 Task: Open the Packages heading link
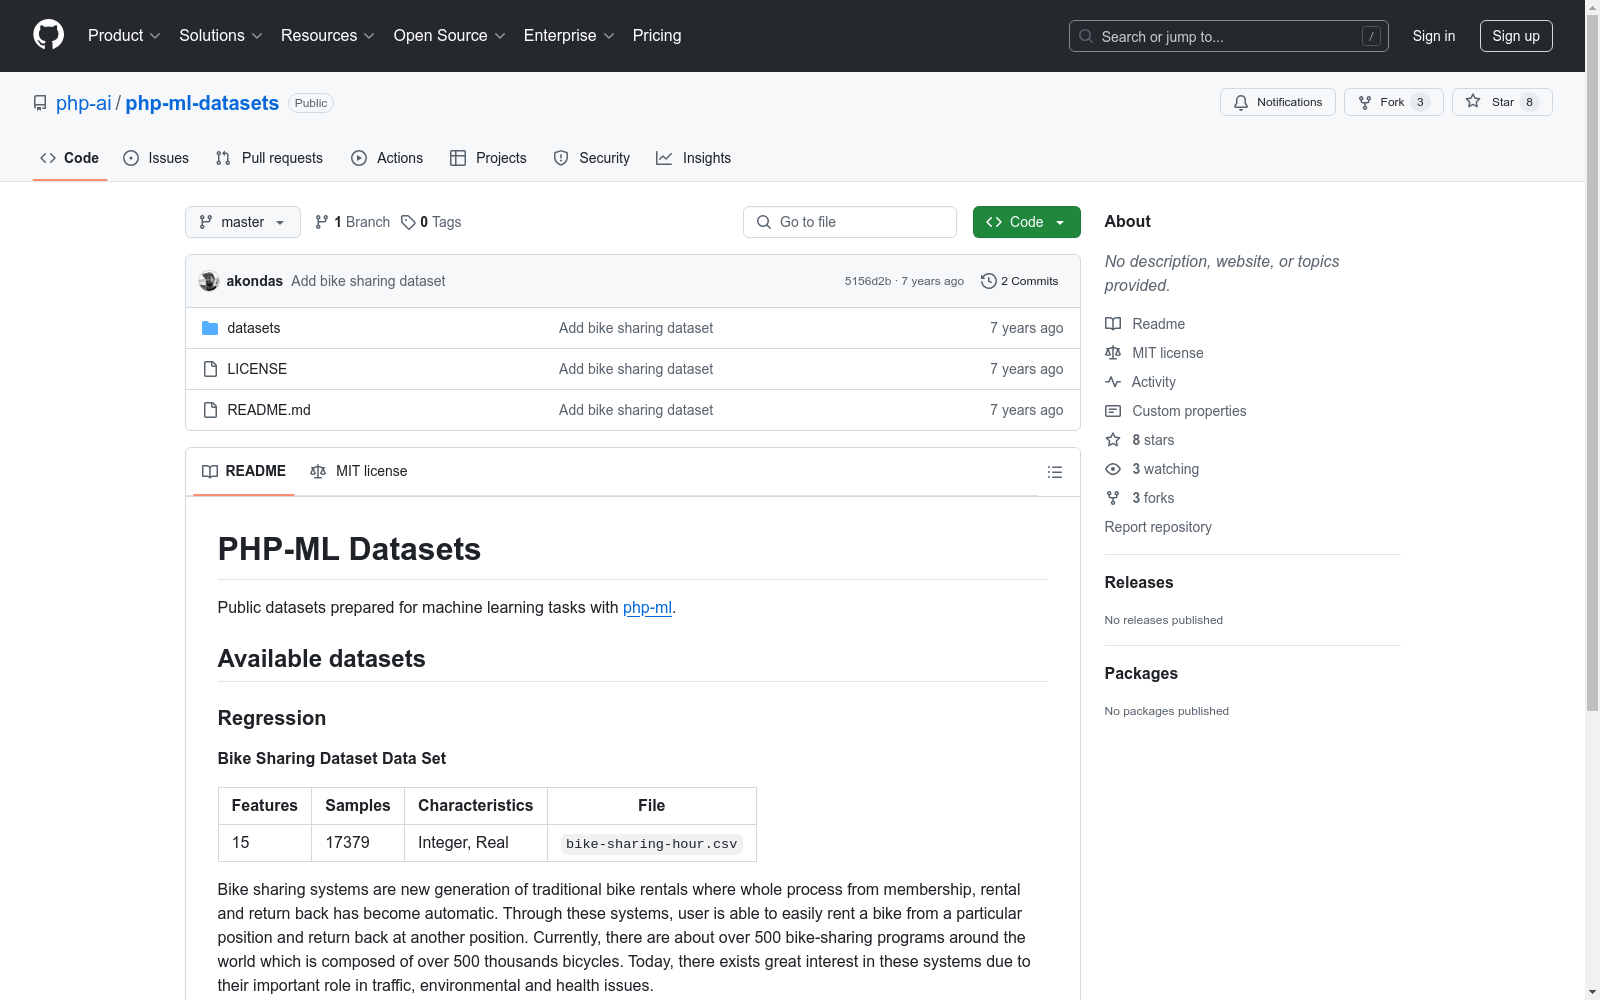[1141, 673]
